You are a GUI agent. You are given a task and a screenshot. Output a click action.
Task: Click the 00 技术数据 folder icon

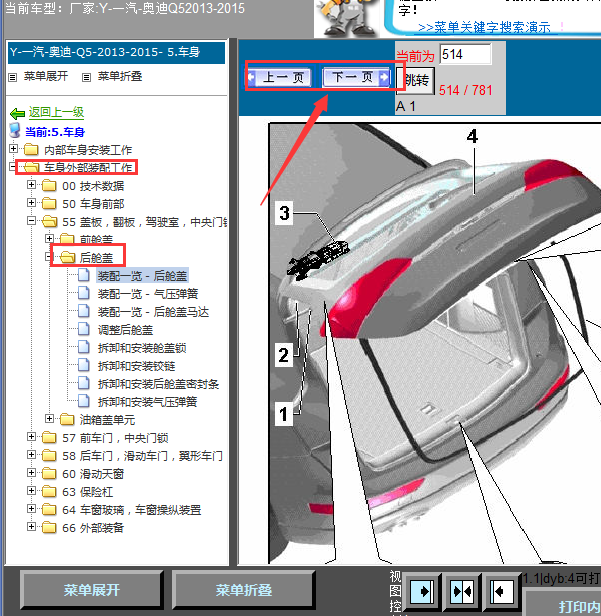[49, 185]
